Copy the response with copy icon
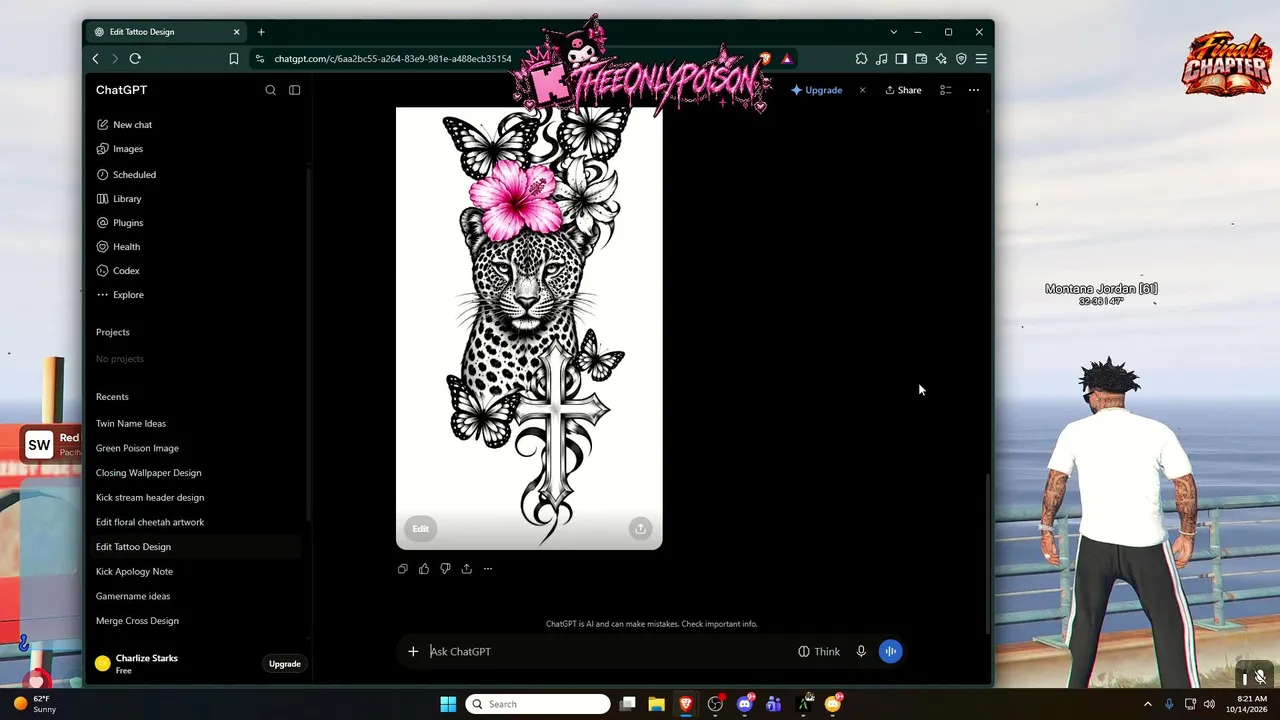This screenshot has width=1280, height=720. click(x=402, y=569)
